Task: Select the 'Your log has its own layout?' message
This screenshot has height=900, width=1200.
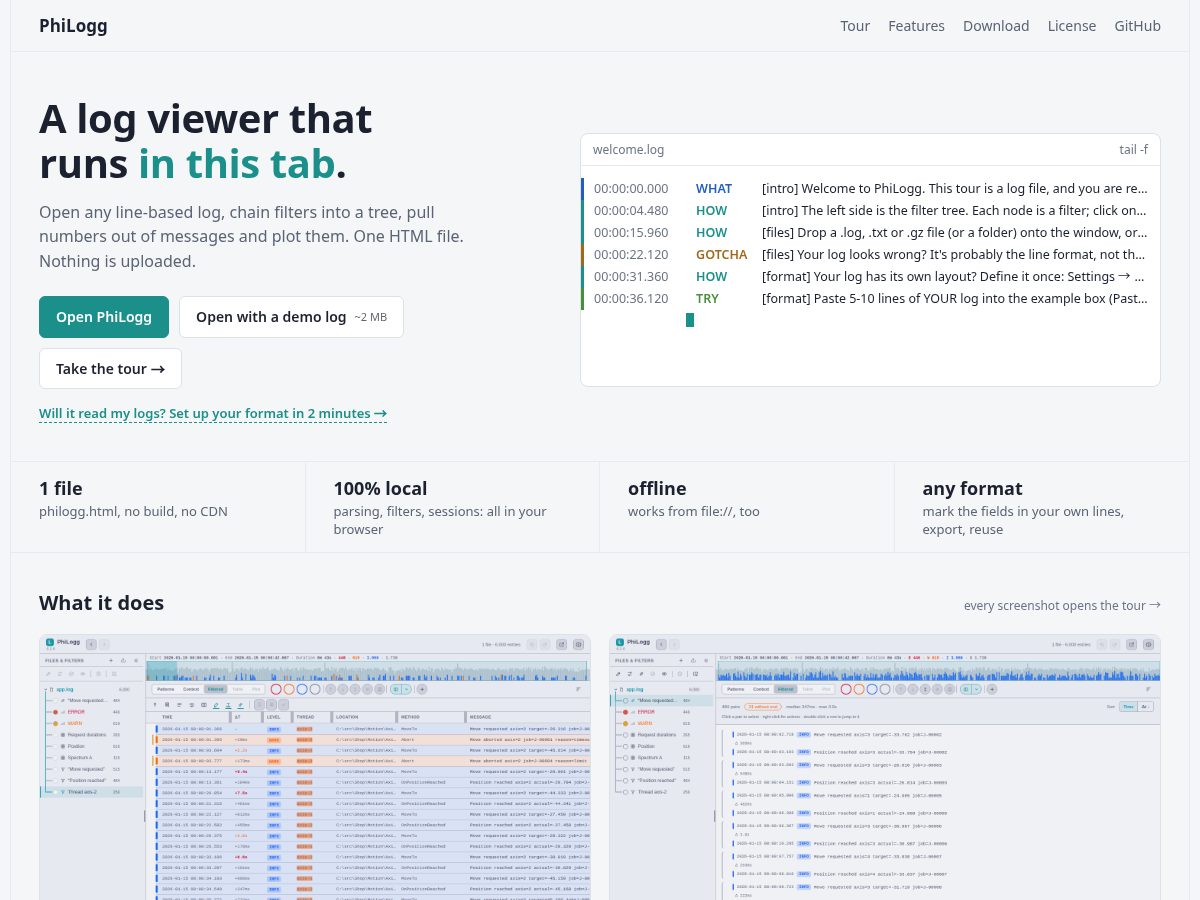Action: (955, 277)
